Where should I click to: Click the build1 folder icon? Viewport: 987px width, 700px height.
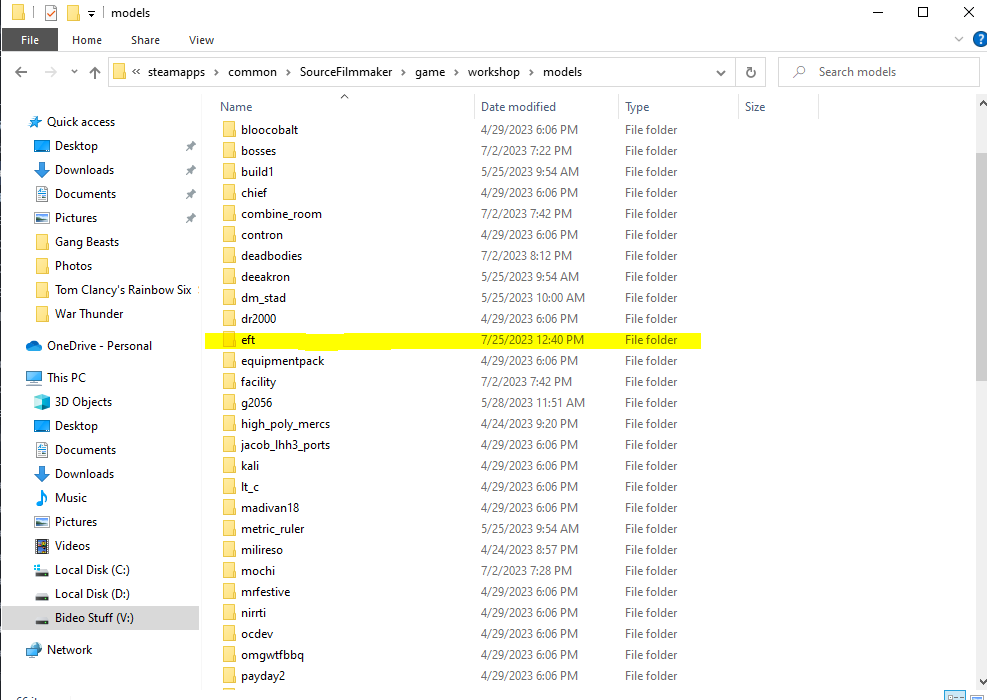pos(228,172)
